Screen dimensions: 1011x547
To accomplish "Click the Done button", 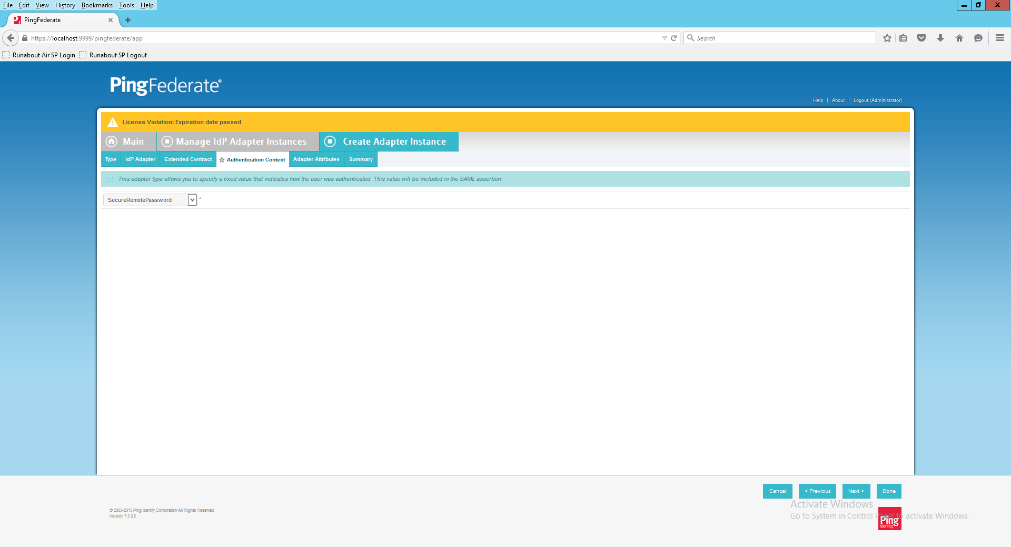I will tap(889, 491).
